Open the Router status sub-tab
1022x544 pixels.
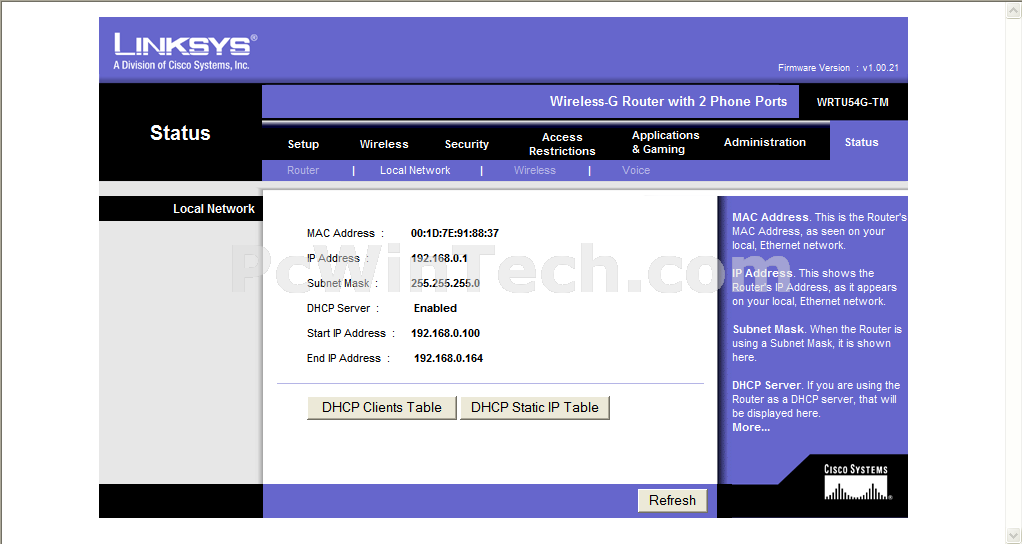(303, 170)
